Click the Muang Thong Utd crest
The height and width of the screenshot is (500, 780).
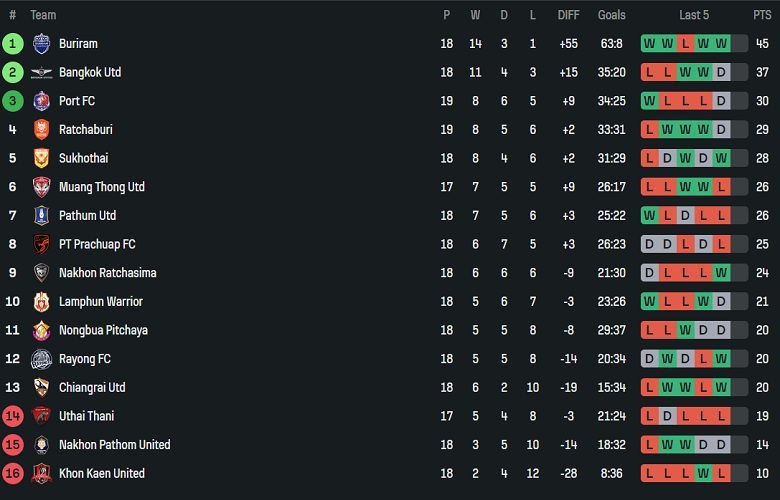pyautogui.click(x=41, y=187)
